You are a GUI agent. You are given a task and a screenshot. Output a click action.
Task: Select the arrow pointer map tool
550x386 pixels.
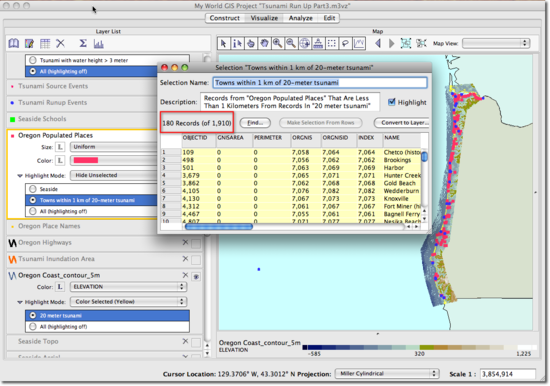click(223, 43)
